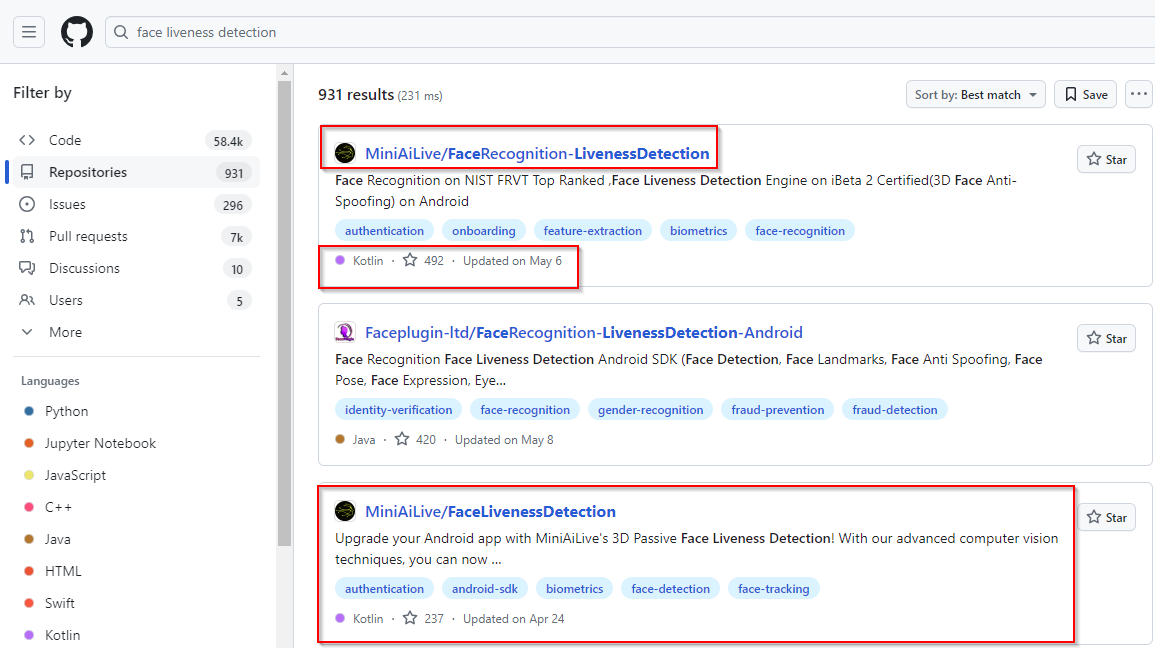Open Faceplugin-ltd/FaceRecognition-LivenessDetection-Android repository
Screen dimensions: 1155x648
(x=583, y=332)
